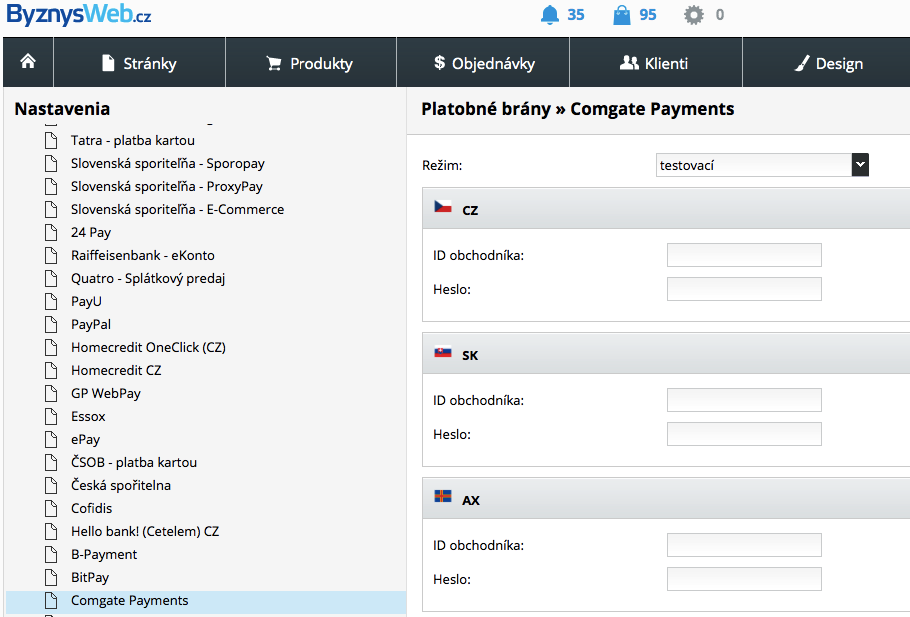Select ePay gateway

tap(85, 439)
